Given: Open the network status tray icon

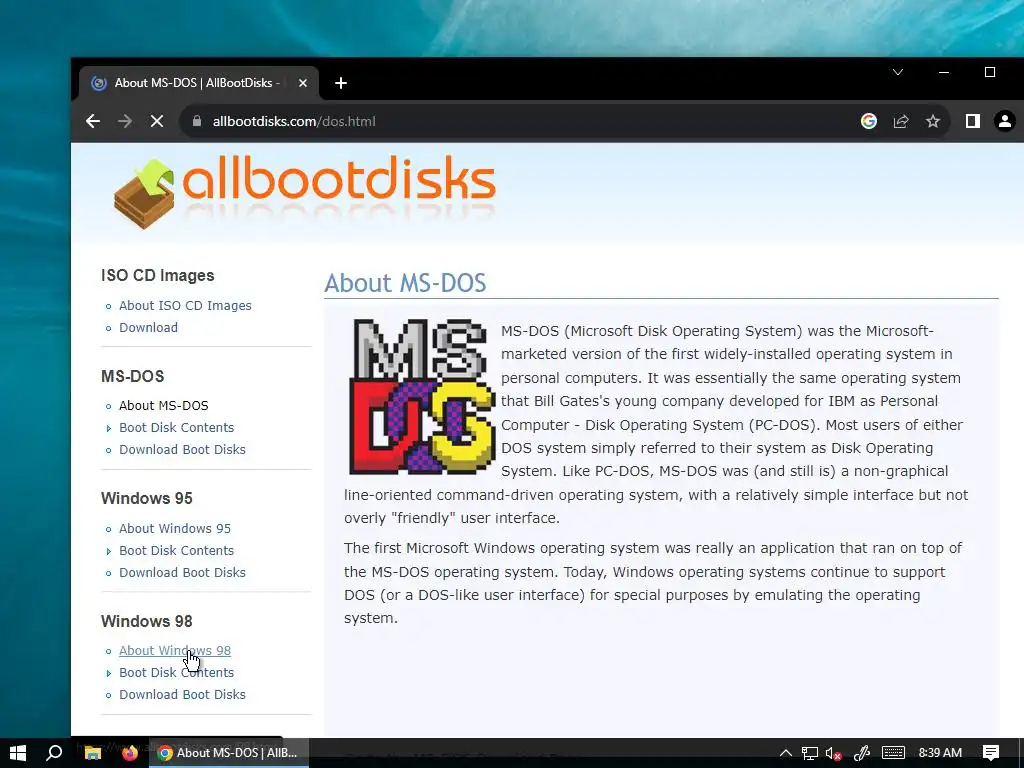Looking at the screenshot, I should pyautogui.click(x=810, y=753).
